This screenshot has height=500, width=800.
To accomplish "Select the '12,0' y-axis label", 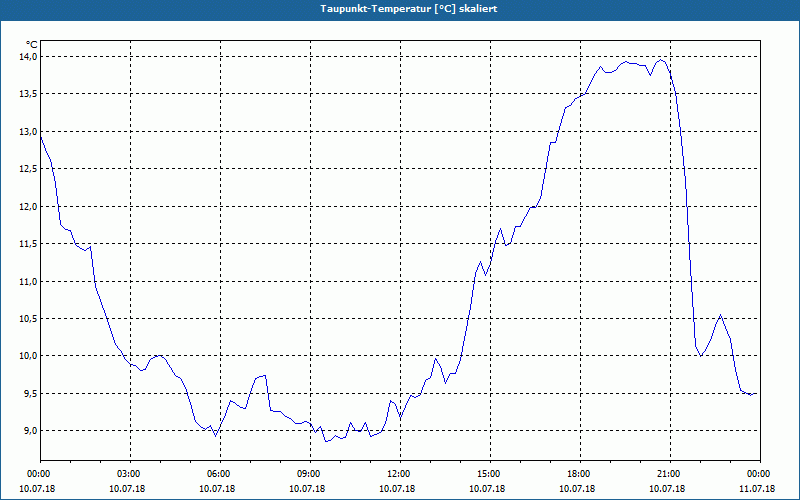I will click(29, 207).
